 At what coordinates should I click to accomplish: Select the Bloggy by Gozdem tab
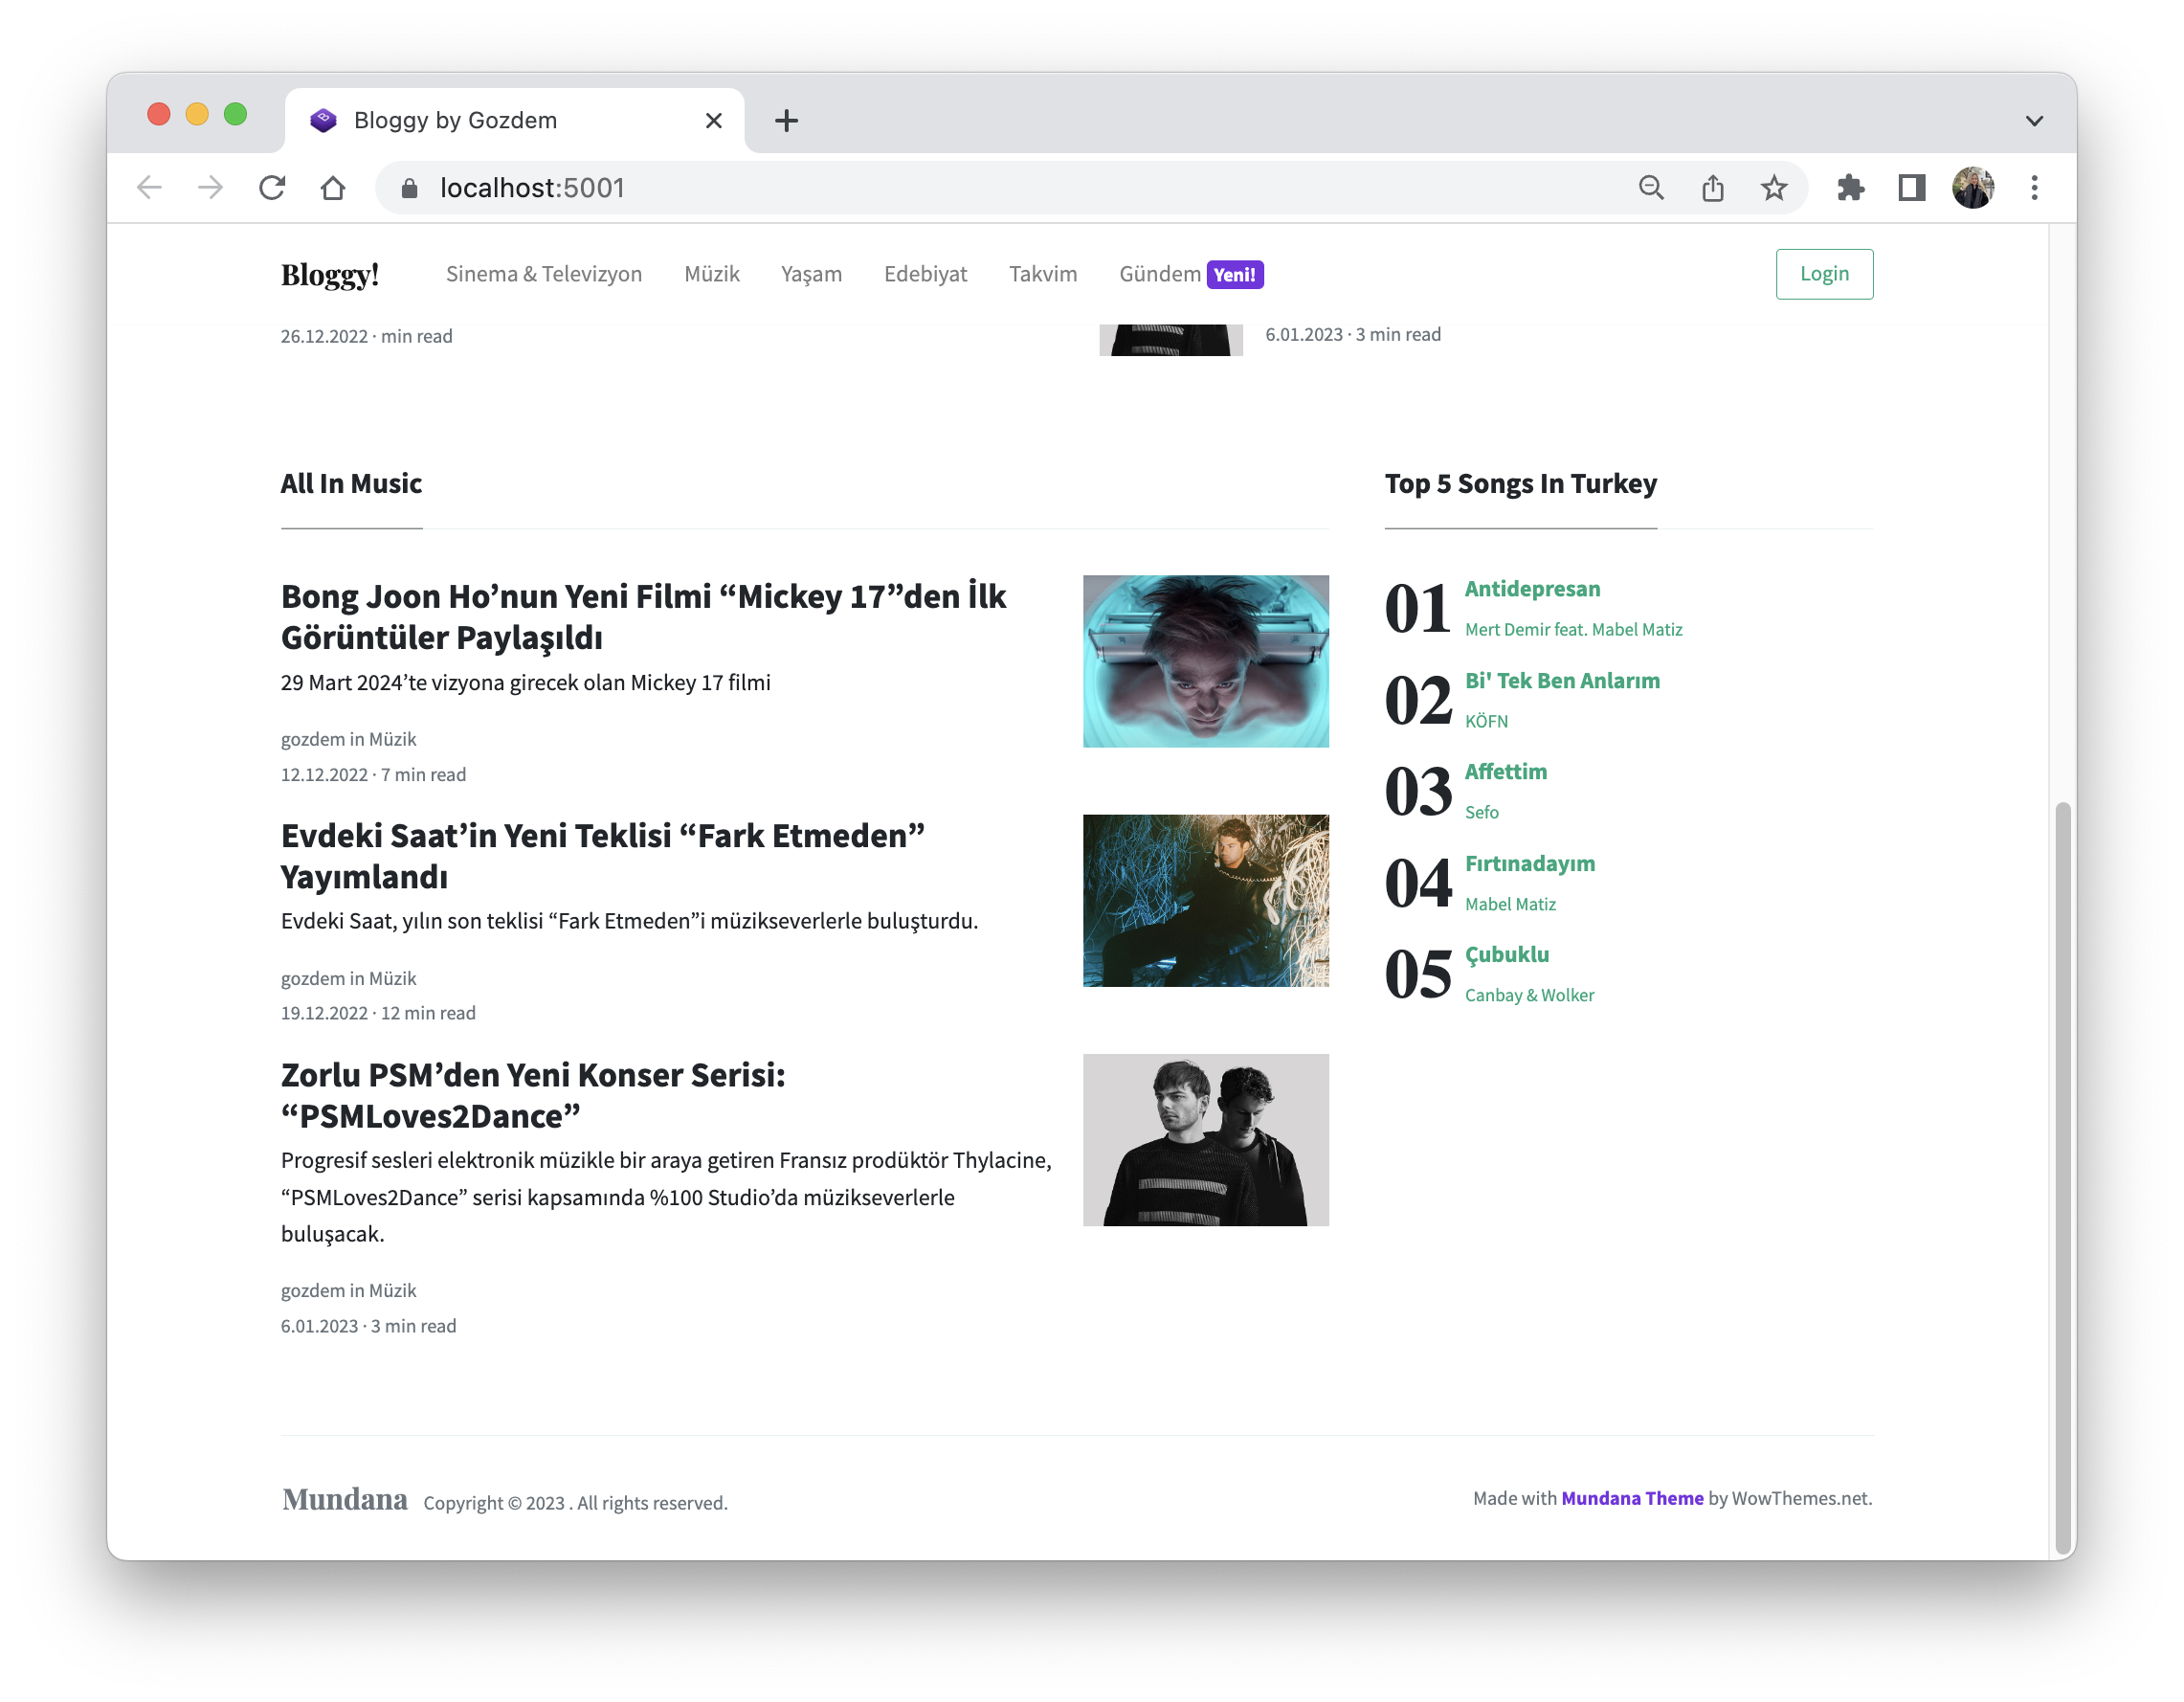[514, 121]
